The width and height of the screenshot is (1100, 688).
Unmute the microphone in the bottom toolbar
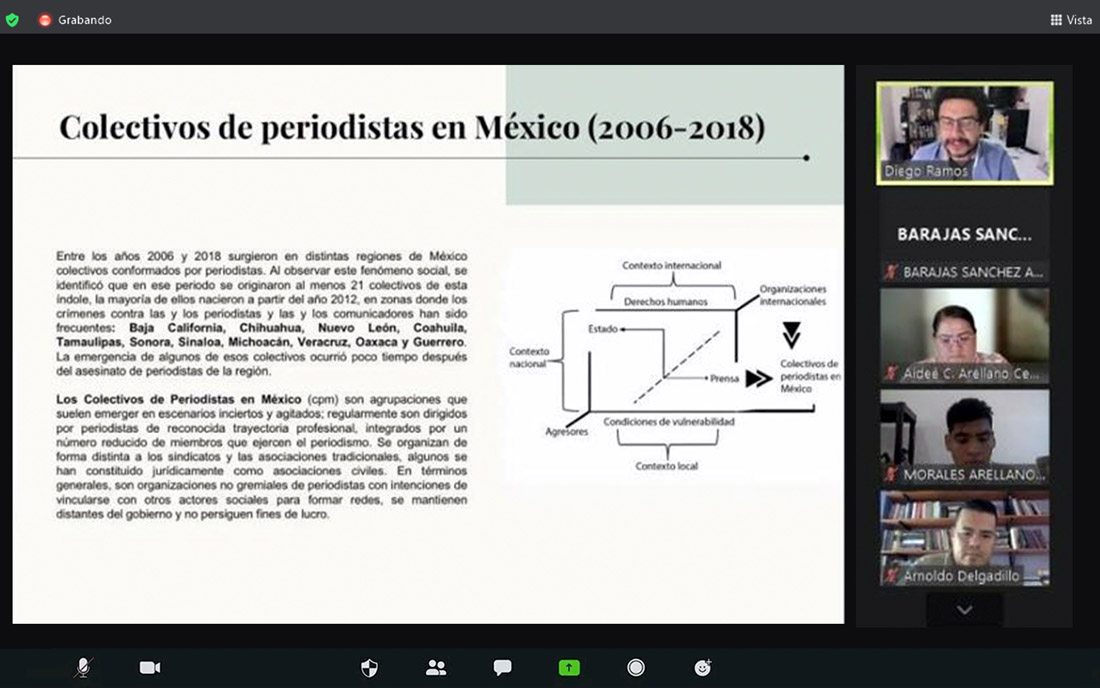click(x=83, y=668)
